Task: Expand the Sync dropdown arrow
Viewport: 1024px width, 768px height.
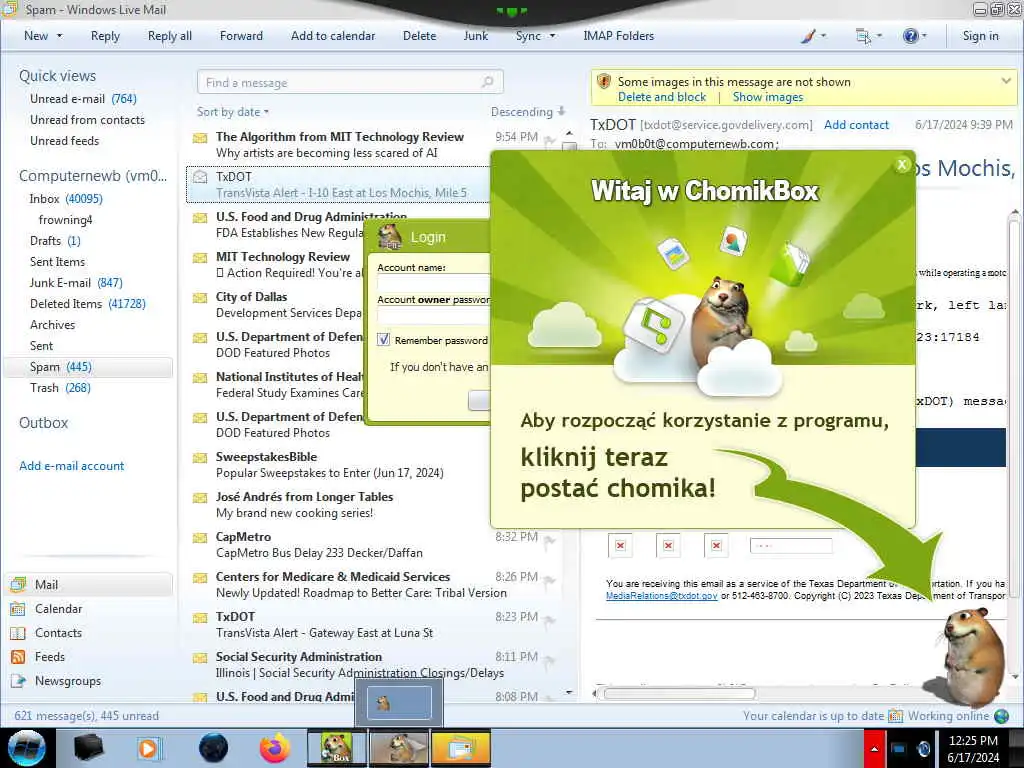Action: (552, 36)
